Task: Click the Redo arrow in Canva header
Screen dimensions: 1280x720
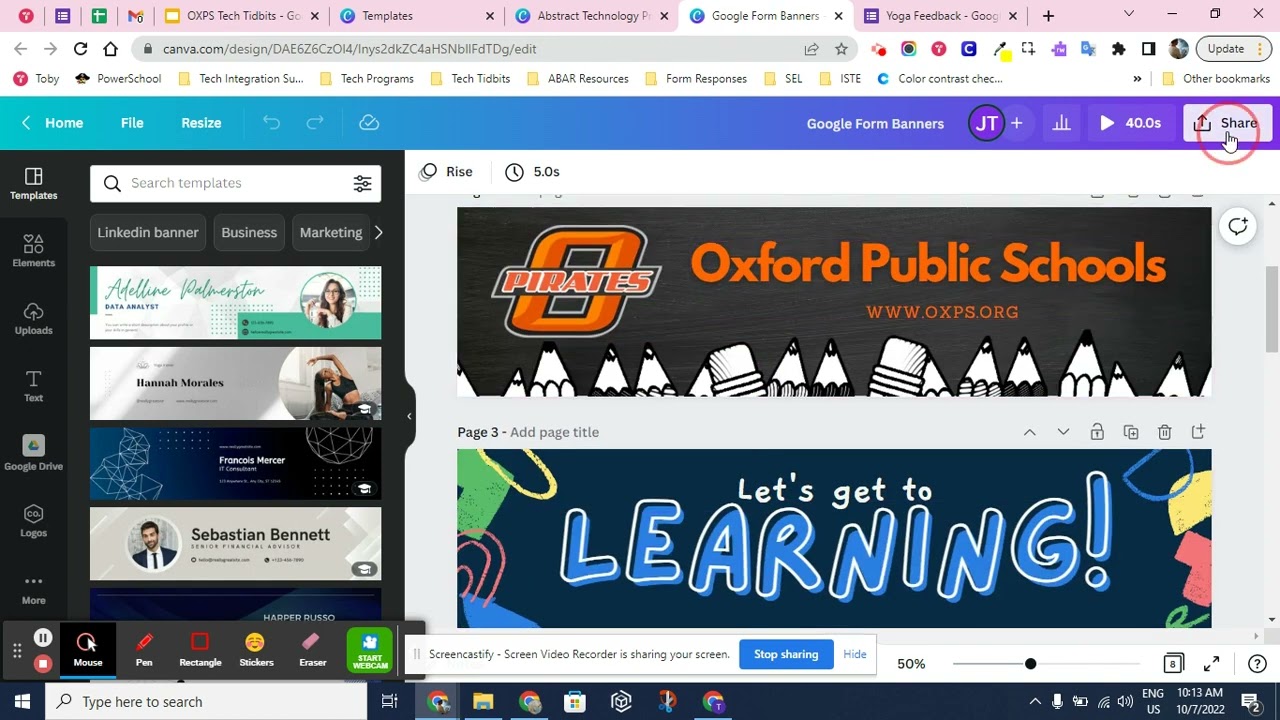Action: (x=315, y=123)
